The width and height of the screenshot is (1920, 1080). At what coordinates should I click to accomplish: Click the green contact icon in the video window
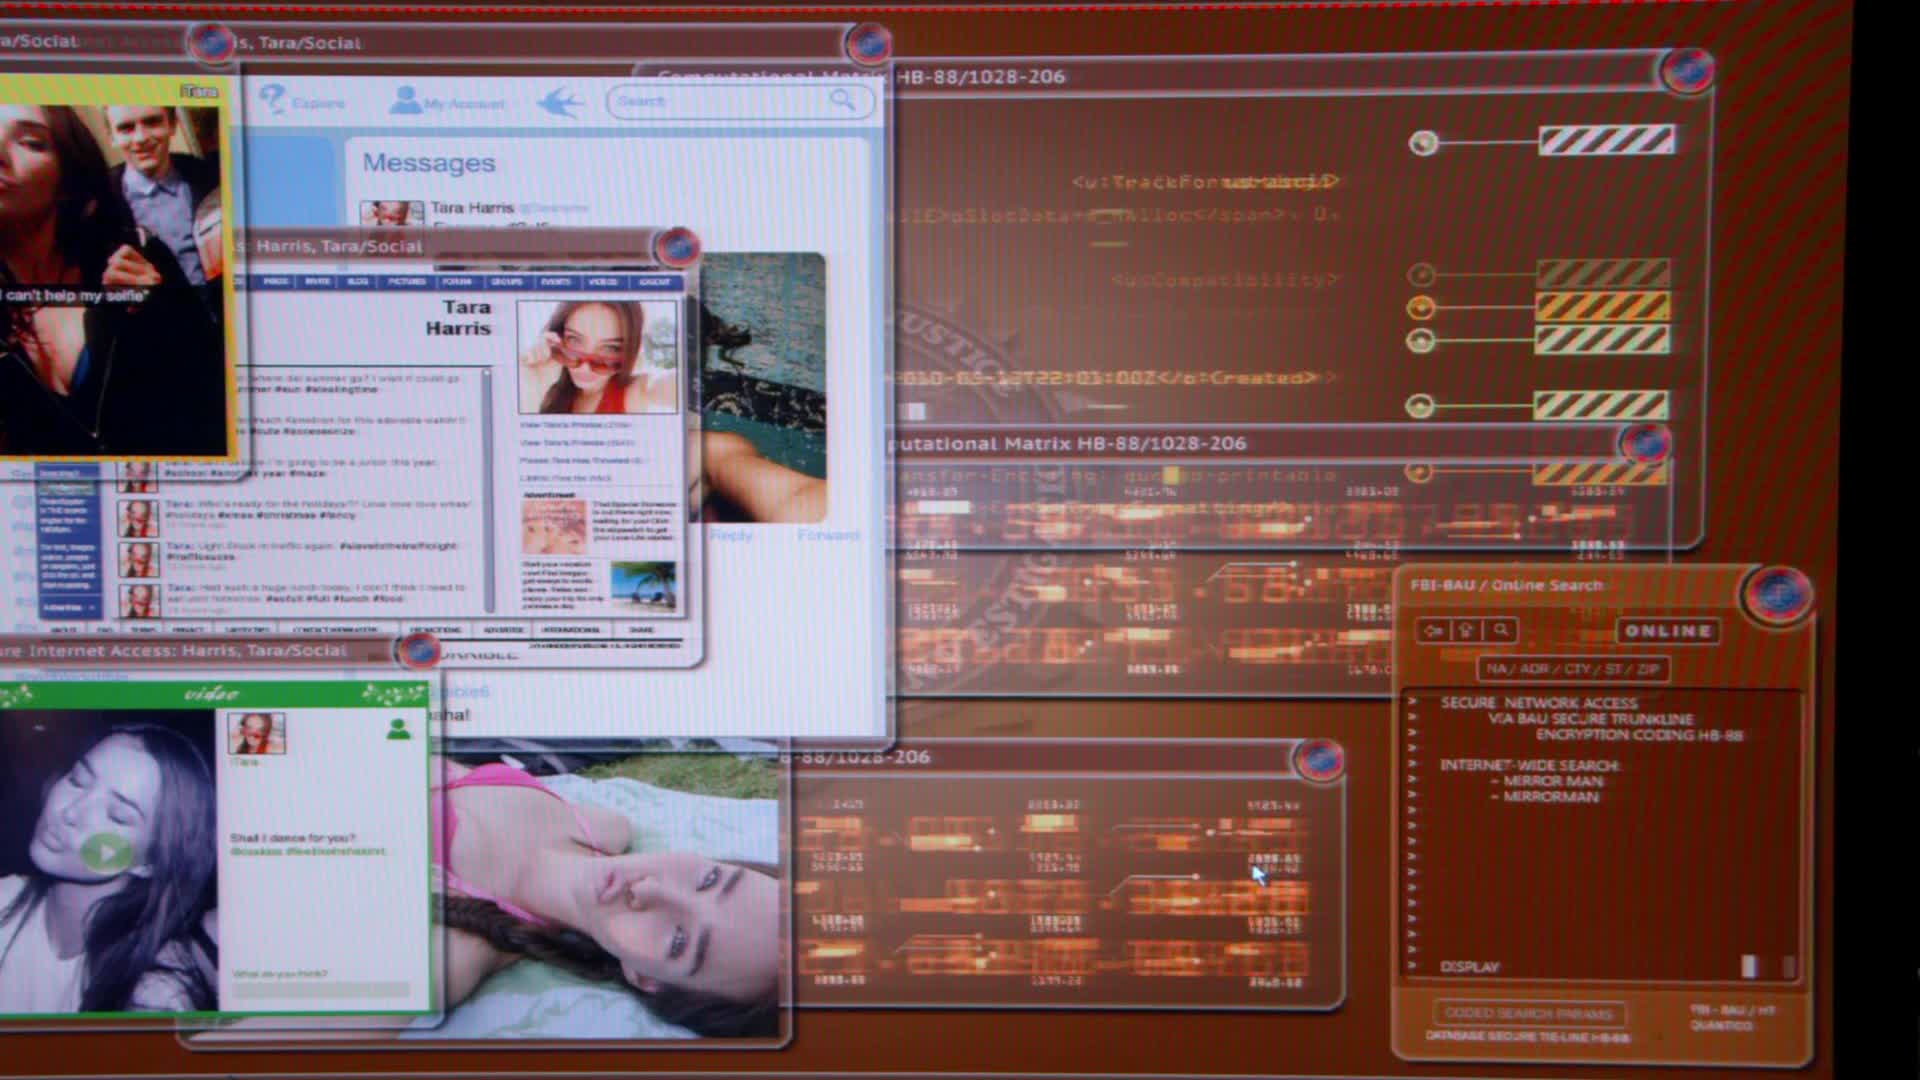[x=399, y=729]
